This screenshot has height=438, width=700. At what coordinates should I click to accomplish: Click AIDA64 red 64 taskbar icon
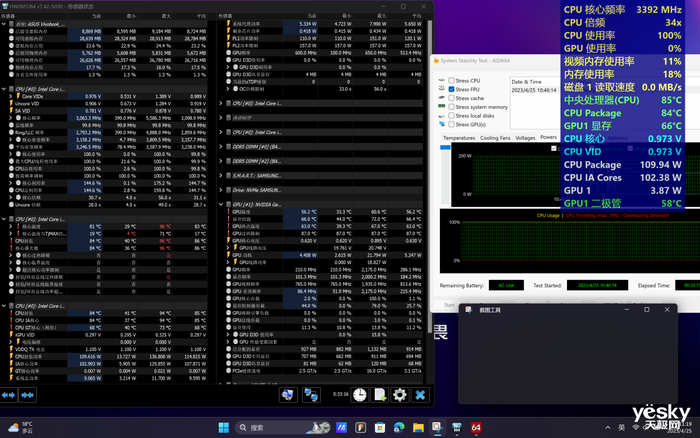click(x=476, y=427)
